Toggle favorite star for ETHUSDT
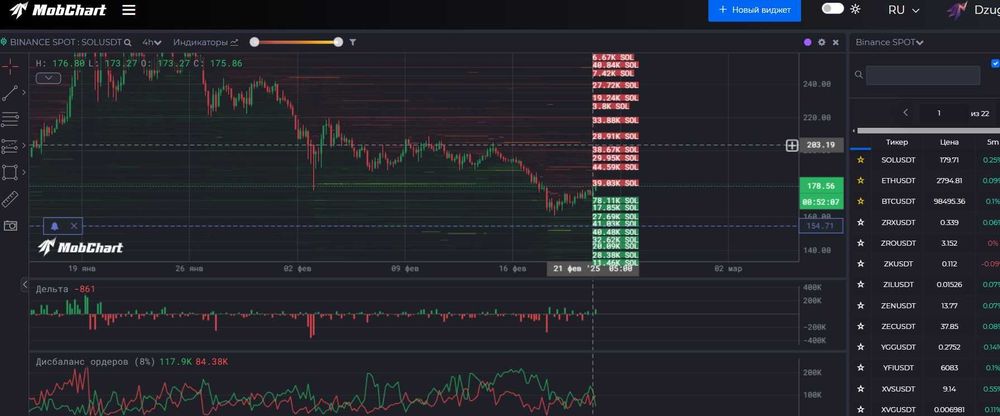 click(x=860, y=181)
